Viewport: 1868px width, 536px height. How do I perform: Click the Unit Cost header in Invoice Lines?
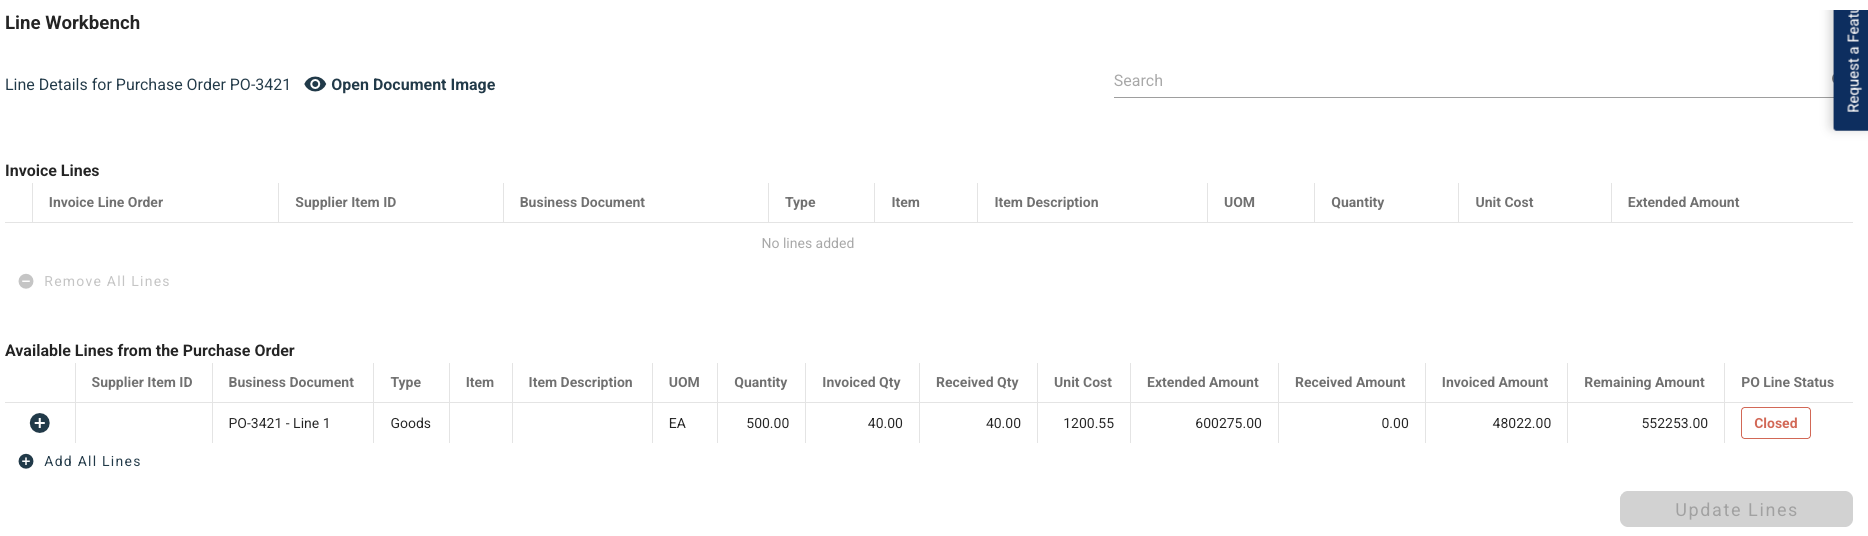(1504, 202)
